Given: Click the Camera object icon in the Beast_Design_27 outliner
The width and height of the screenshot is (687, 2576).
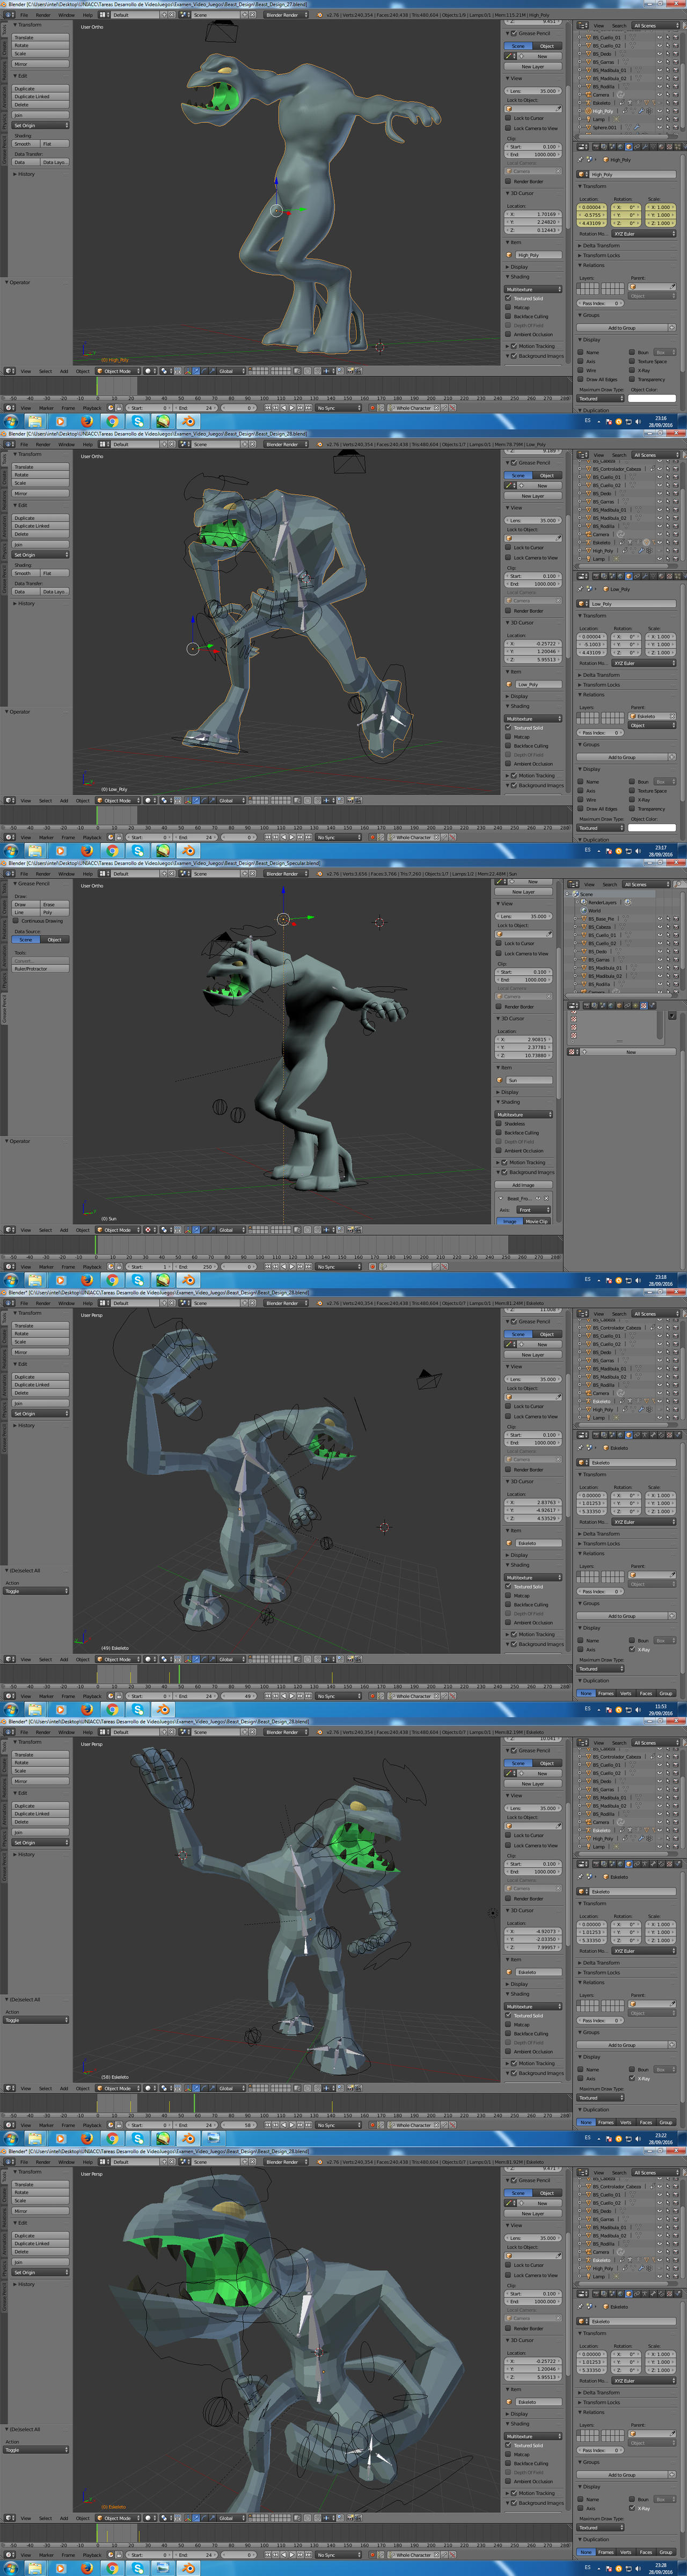Looking at the screenshot, I should pyautogui.click(x=589, y=95).
